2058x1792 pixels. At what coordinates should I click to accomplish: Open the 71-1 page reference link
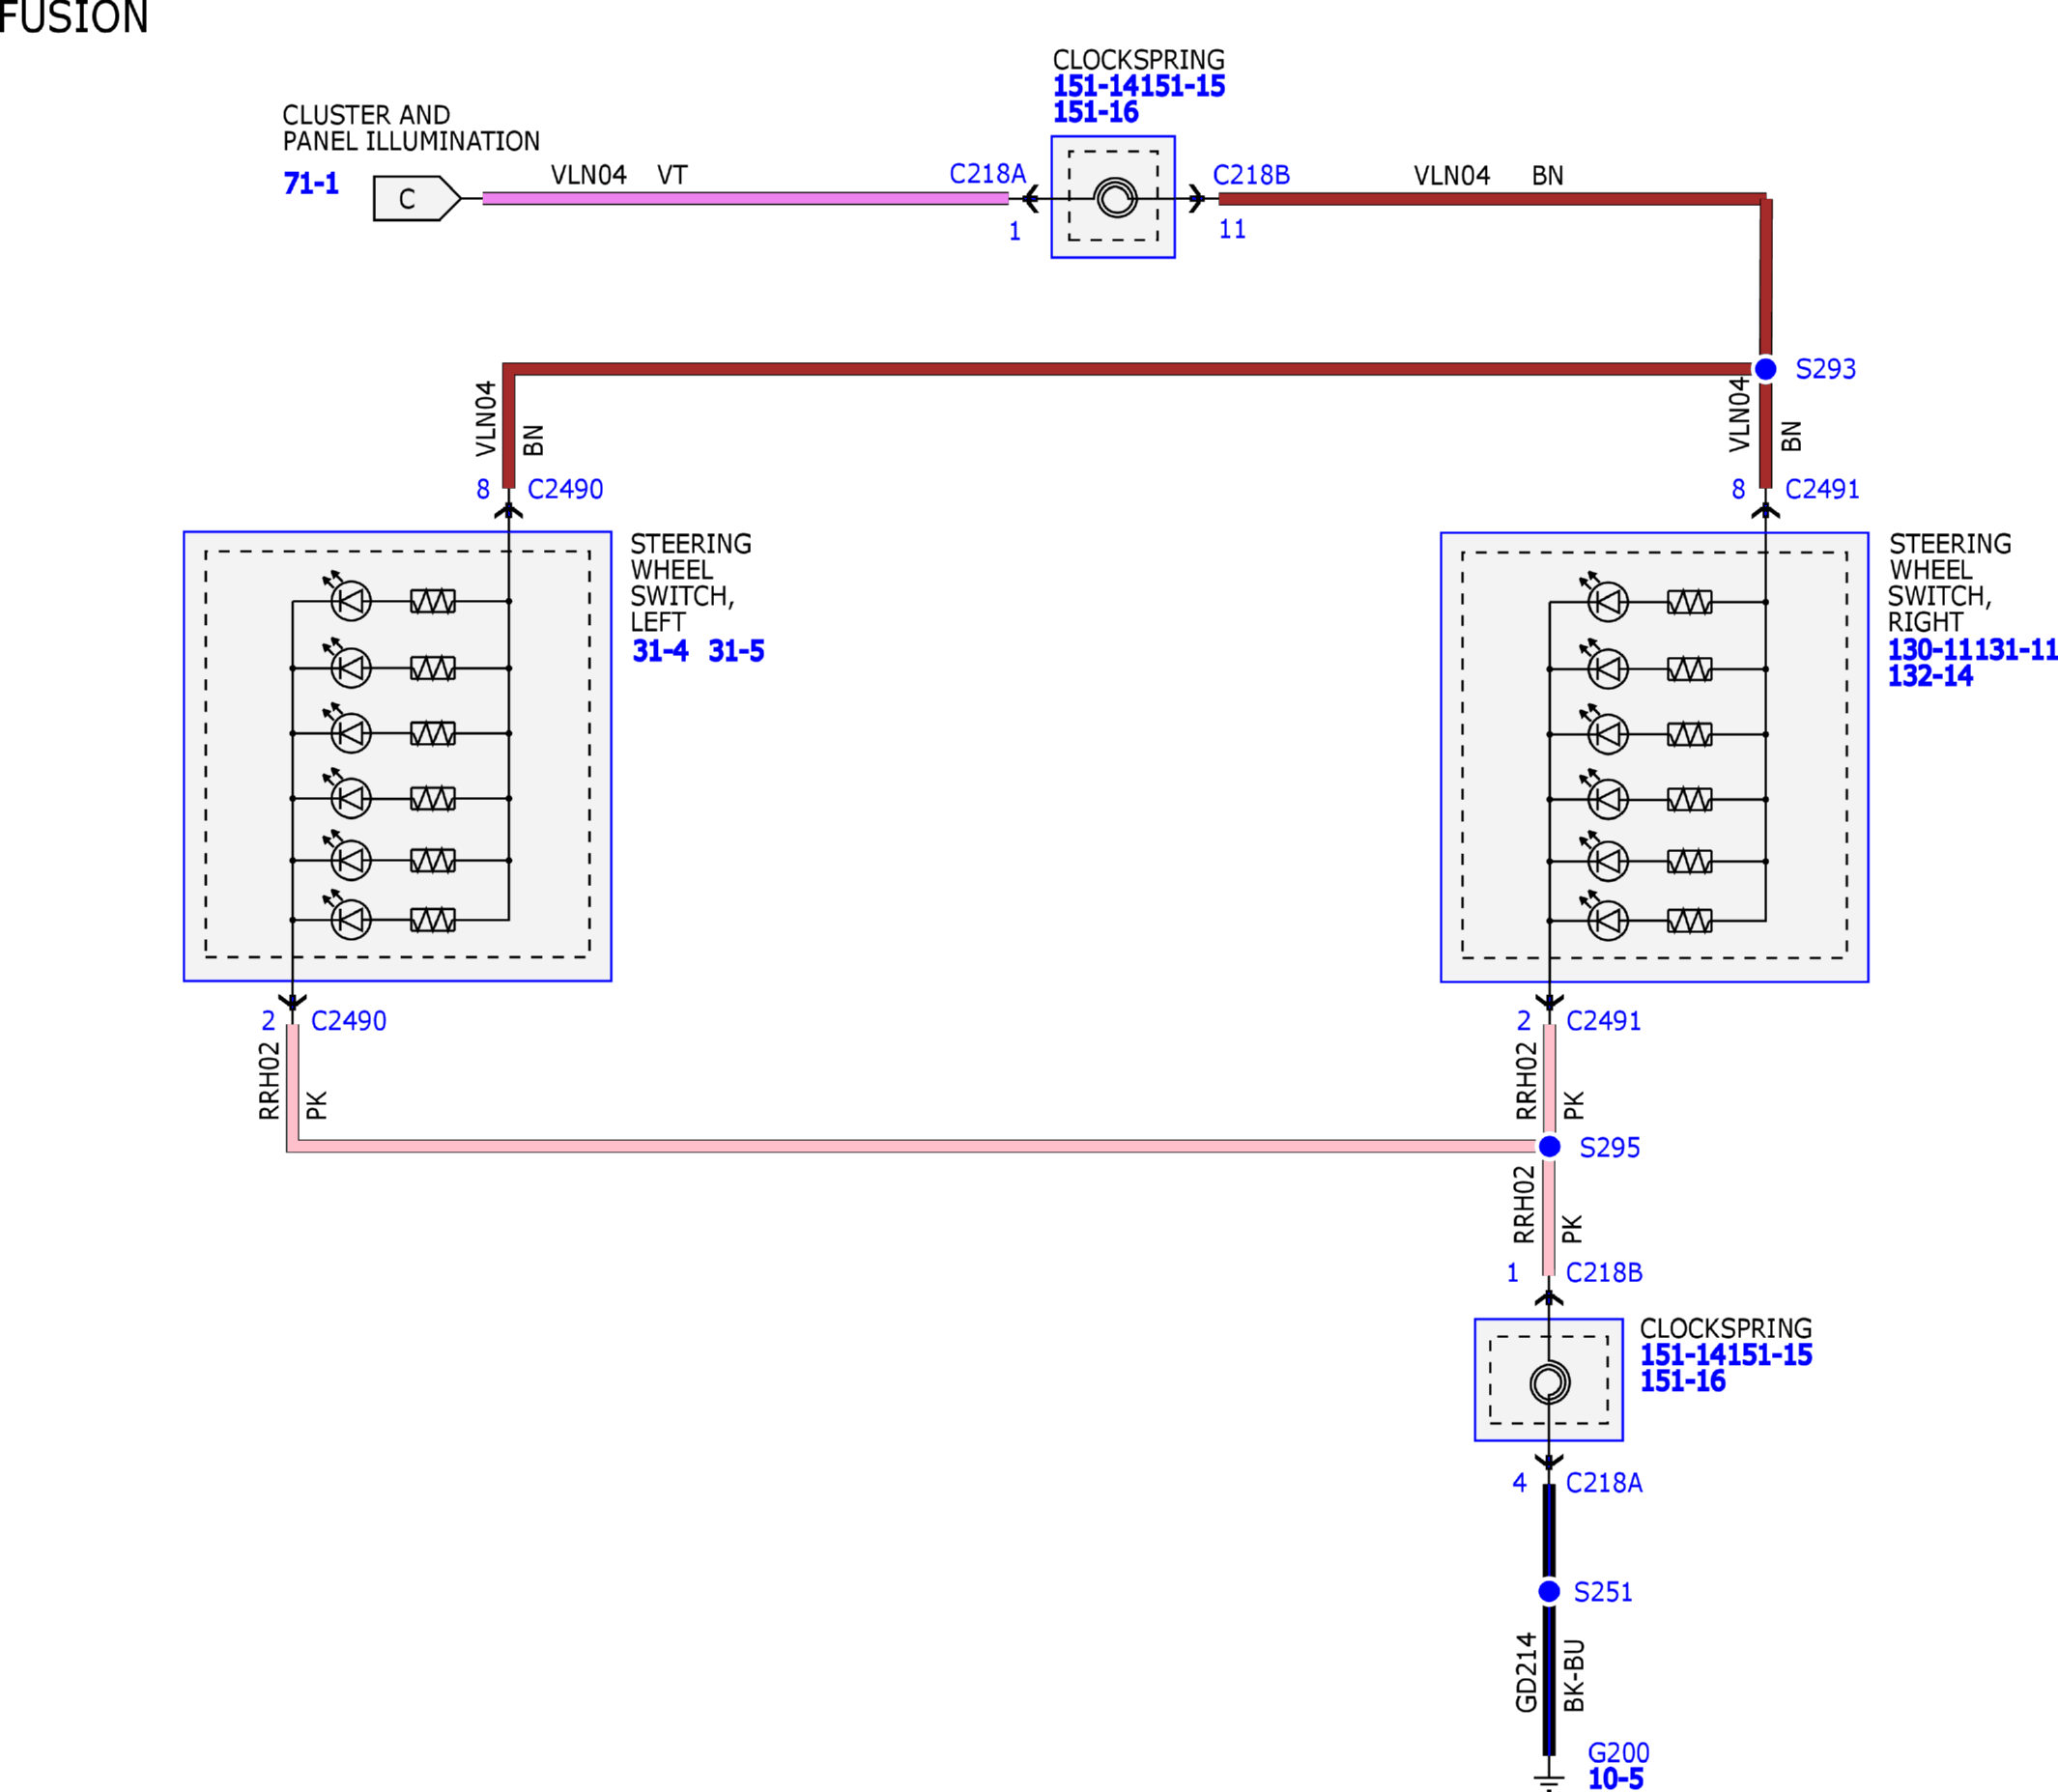tap(311, 184)
